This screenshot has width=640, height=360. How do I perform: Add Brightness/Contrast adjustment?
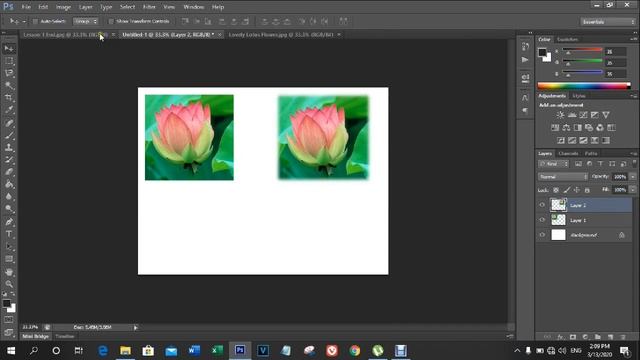561,115
